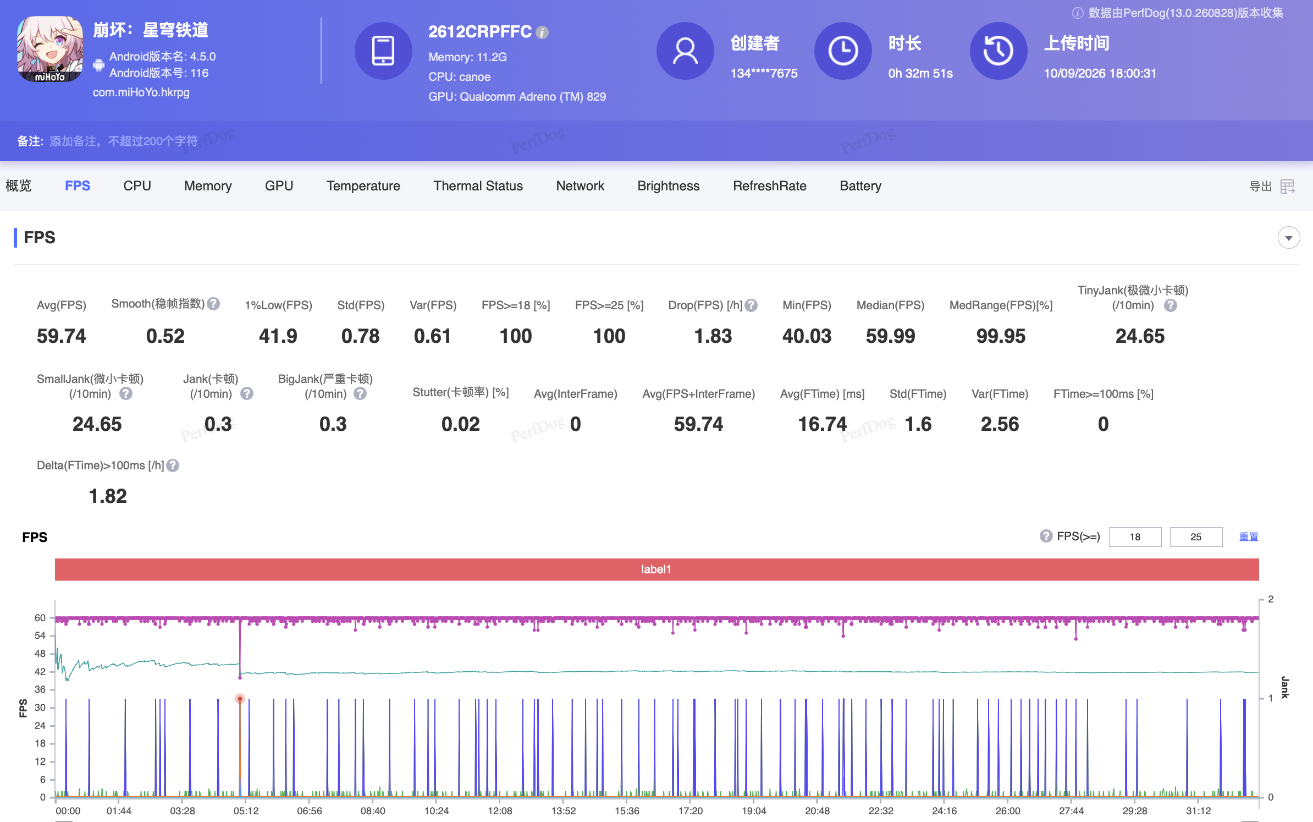Click the creator ID 134****7675
Image resolution: width=1313 pixels, height=822 pixels.
(x=764, y=73)
